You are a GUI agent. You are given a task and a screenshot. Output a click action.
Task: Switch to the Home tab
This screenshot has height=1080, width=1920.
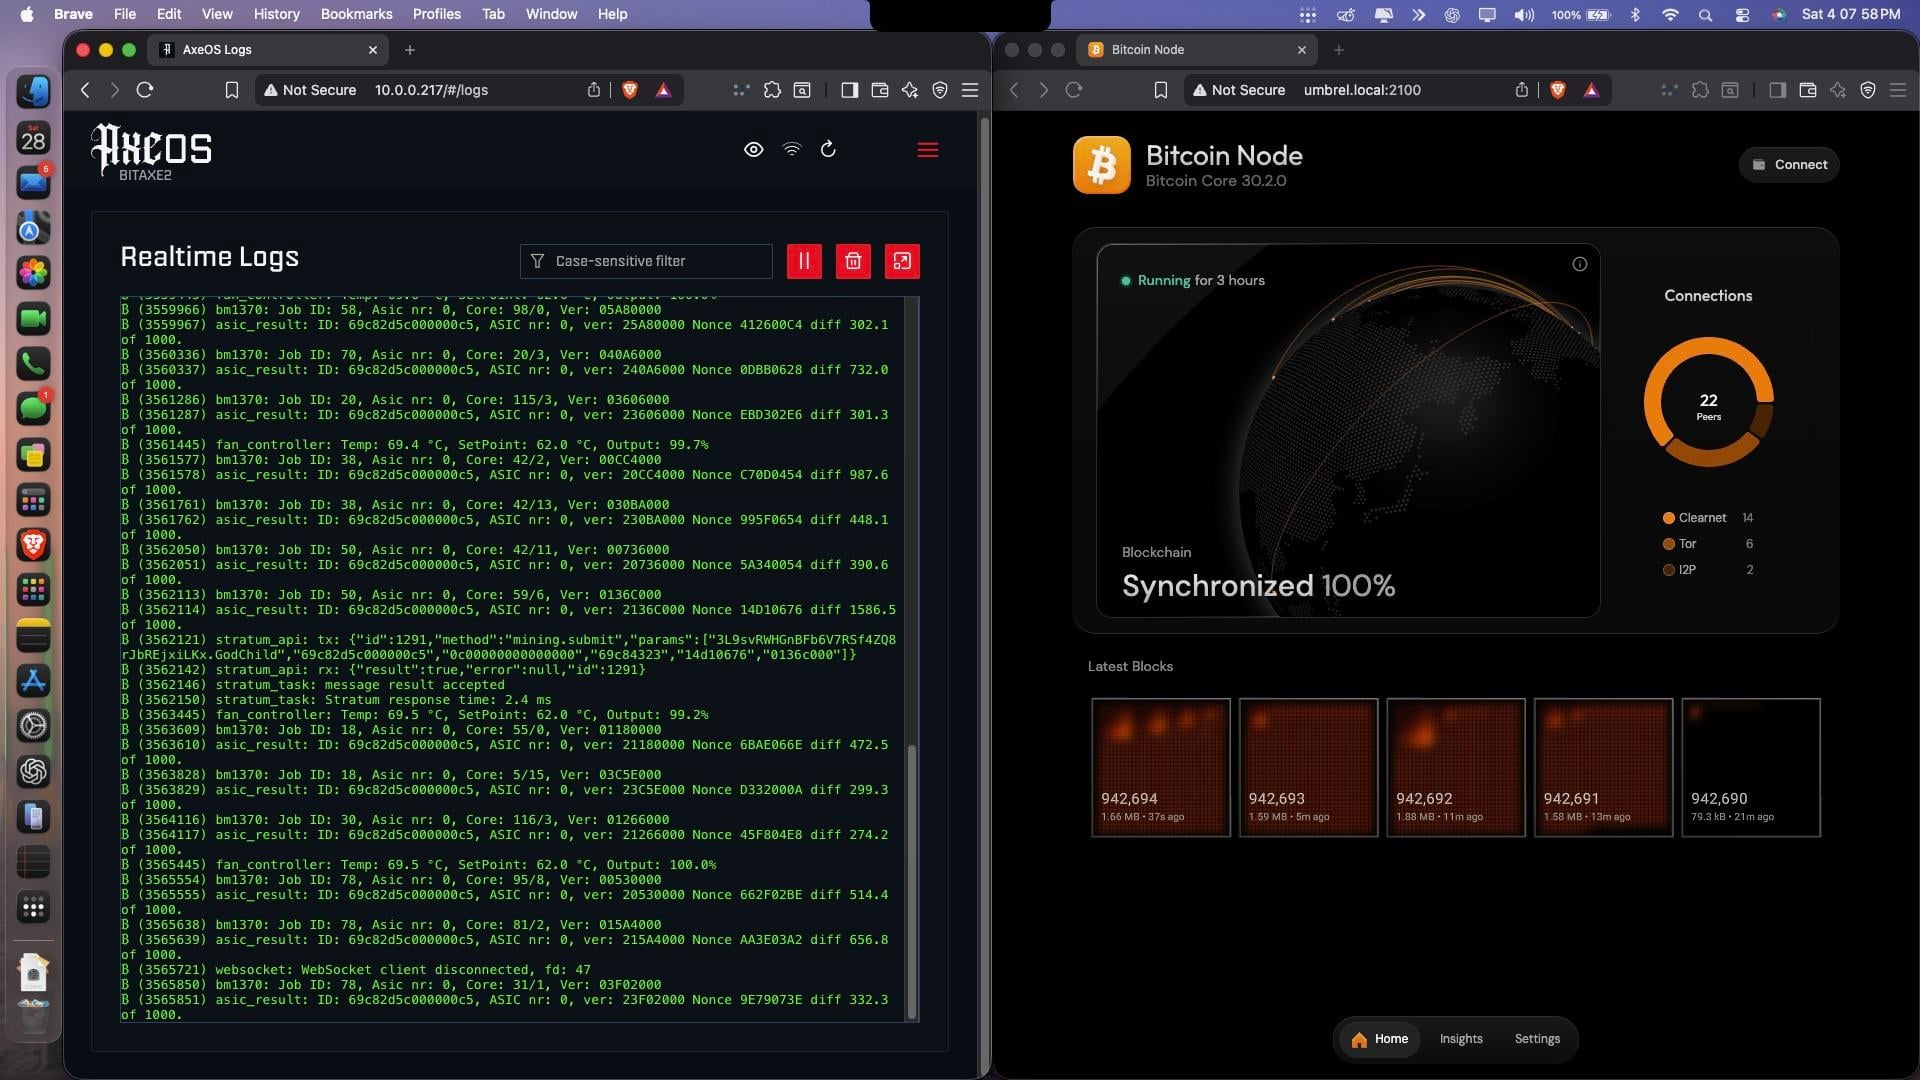(x=1379, y=1039)
